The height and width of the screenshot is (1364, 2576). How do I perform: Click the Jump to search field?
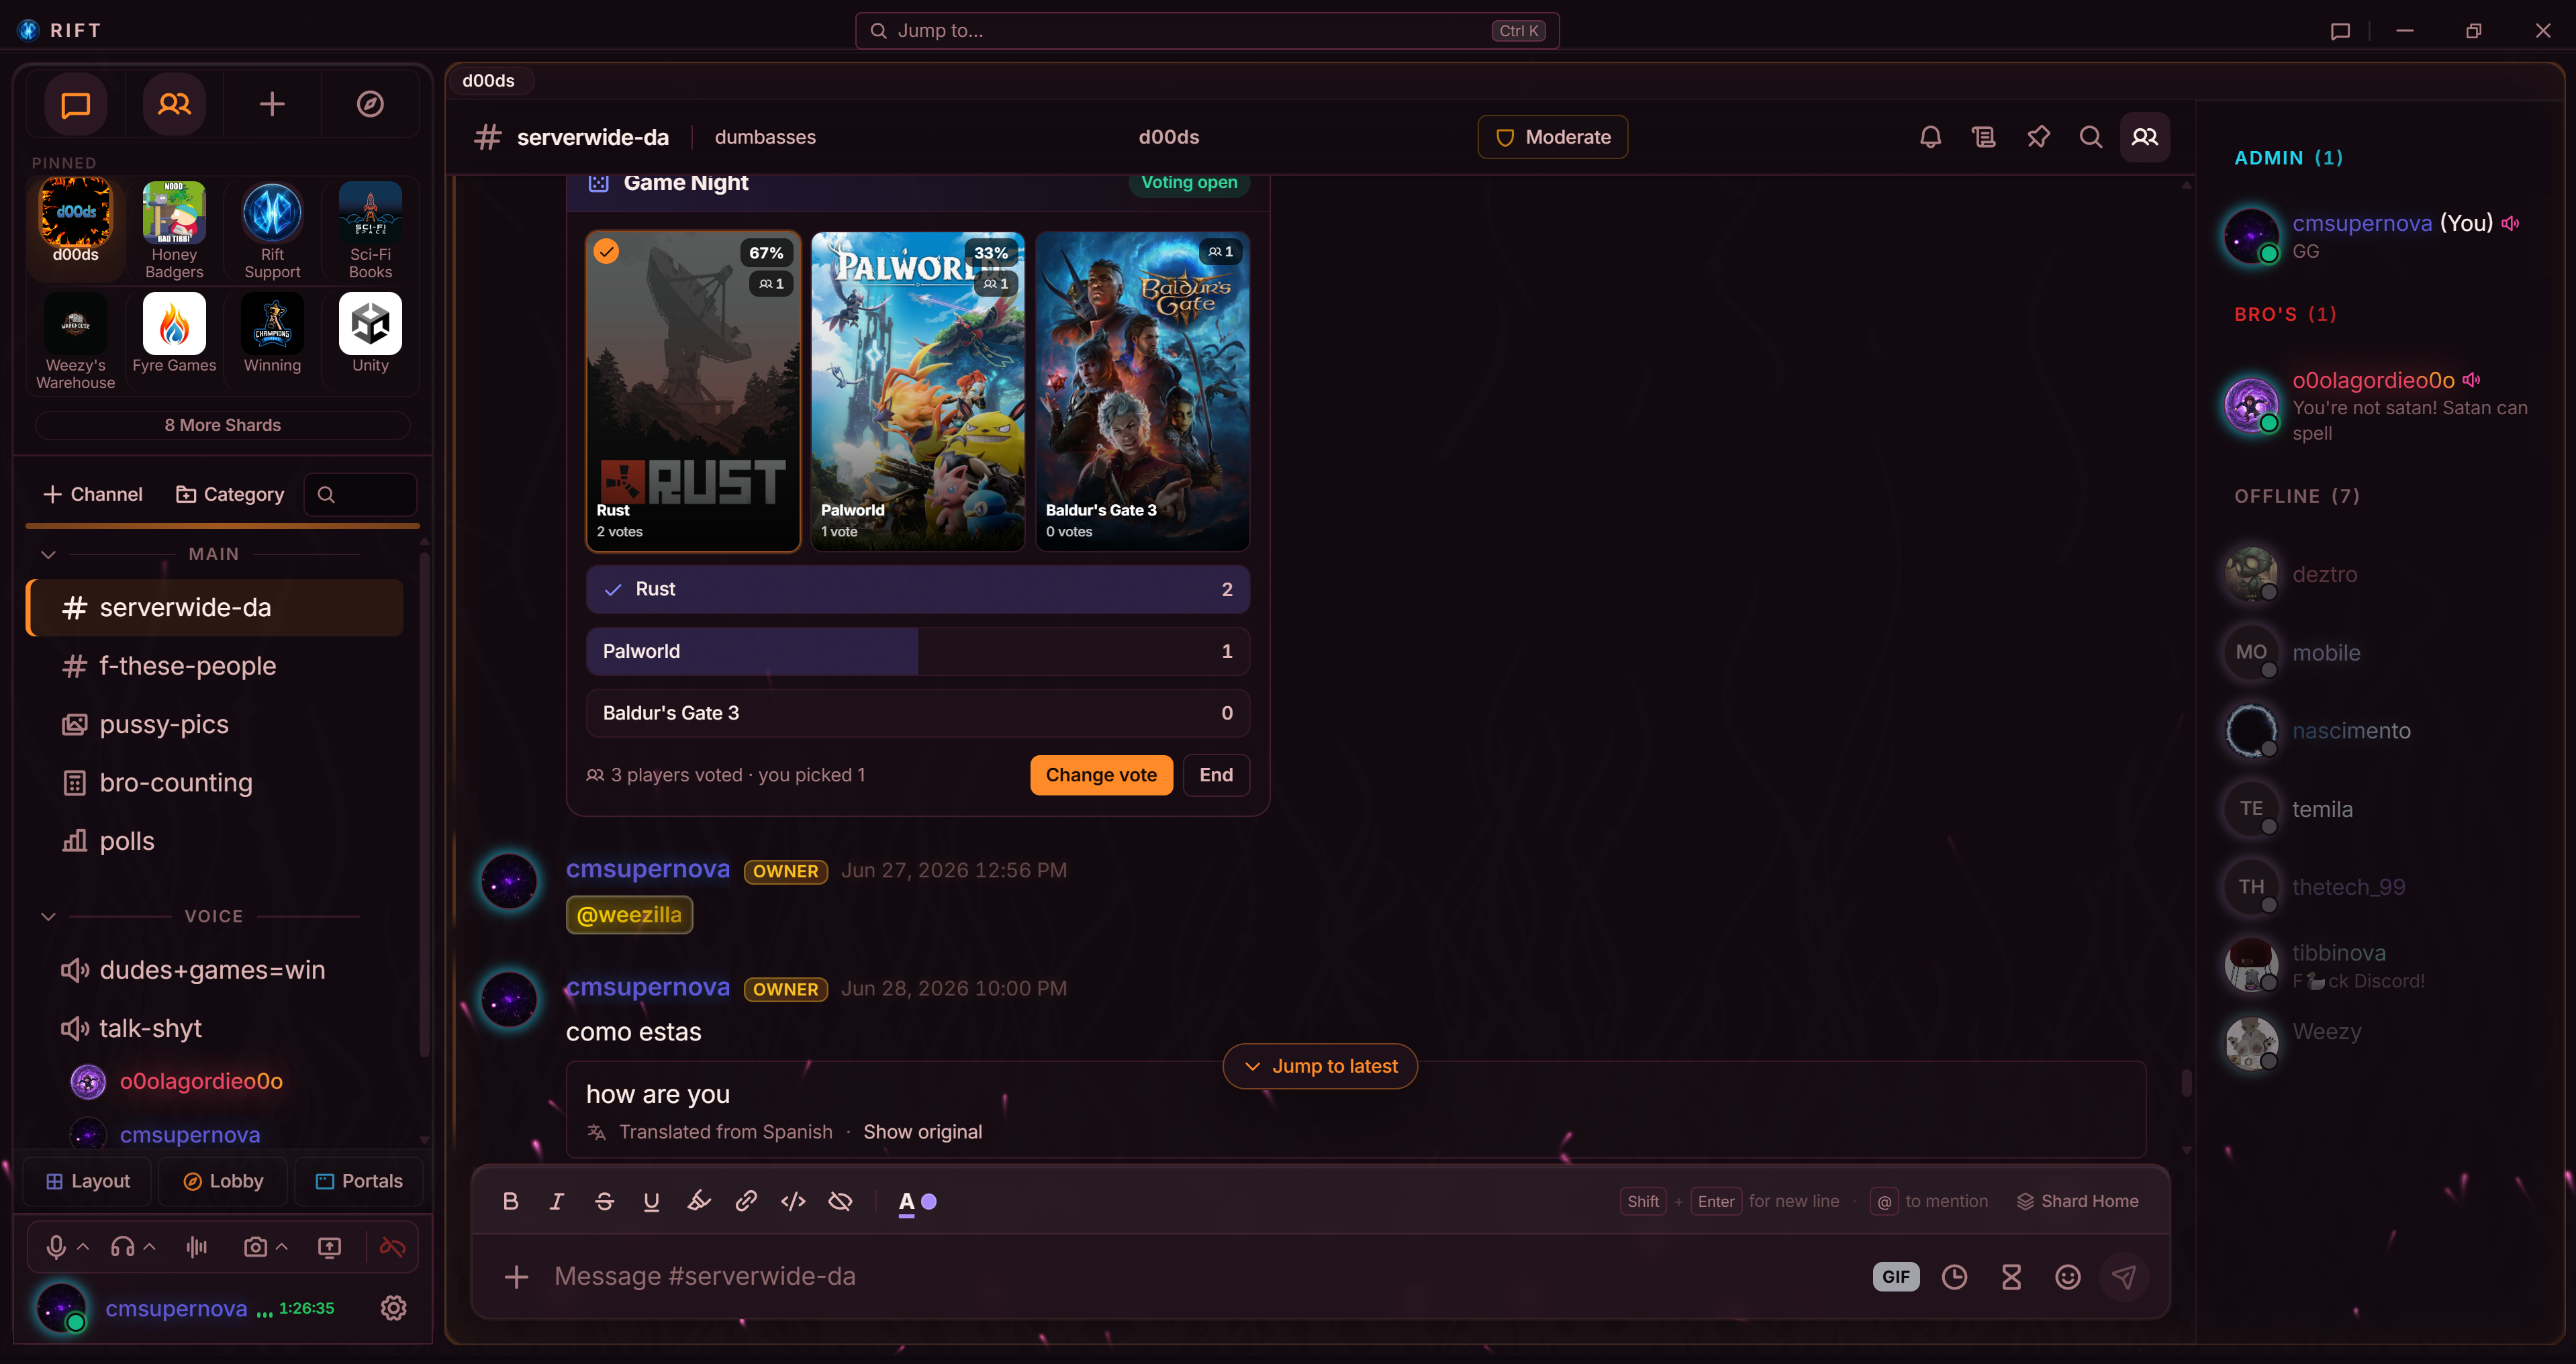click(x=1206, y=31)
